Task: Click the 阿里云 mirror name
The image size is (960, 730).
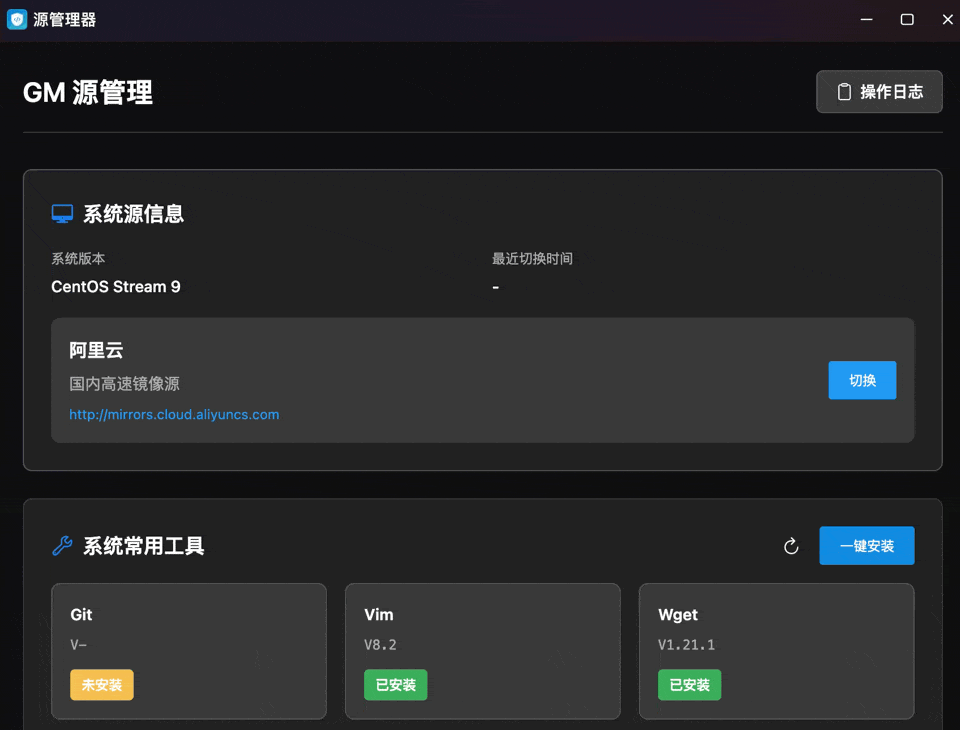Action: 96,350
